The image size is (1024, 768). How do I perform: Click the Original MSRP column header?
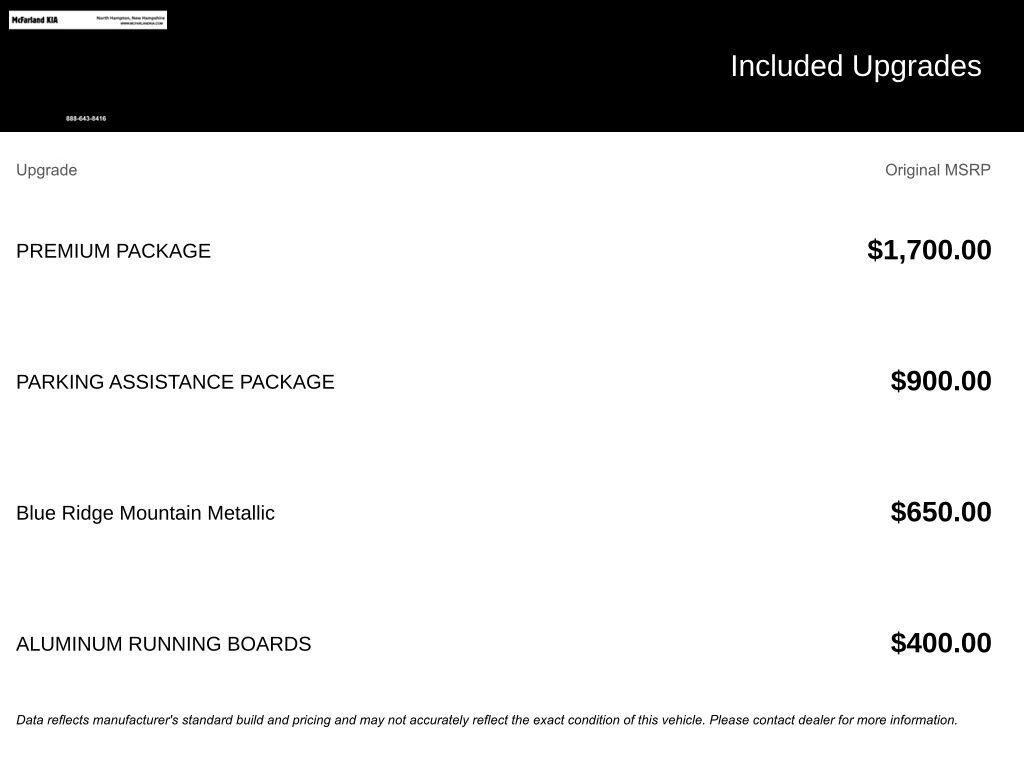click(937, 170)
